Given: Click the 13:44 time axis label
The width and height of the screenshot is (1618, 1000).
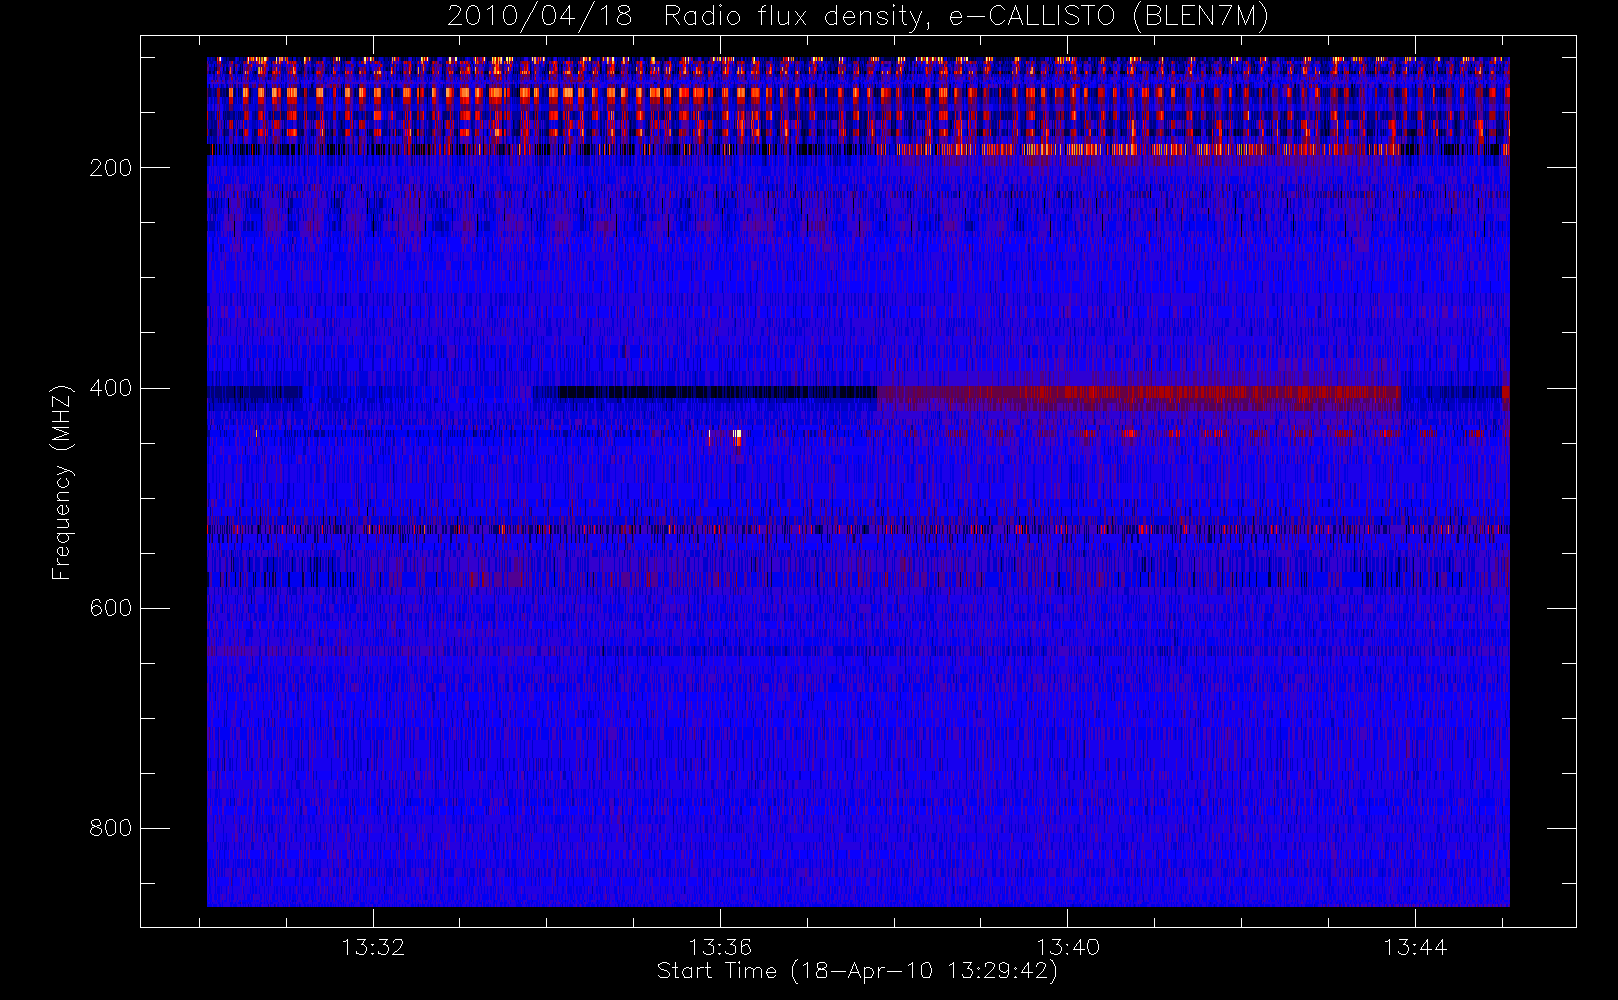Looking at the screenshot, I should 1415,947.
